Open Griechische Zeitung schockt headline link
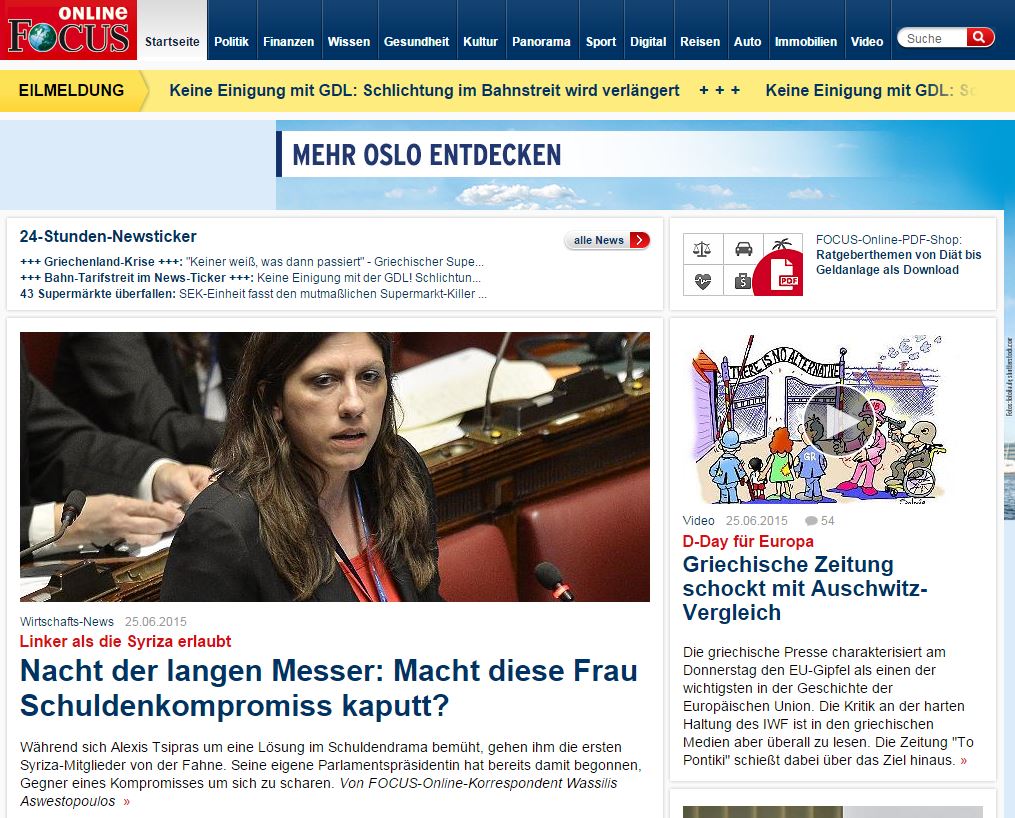The height and width of the screenshot is (818, 1015). (x=805, y=588)
